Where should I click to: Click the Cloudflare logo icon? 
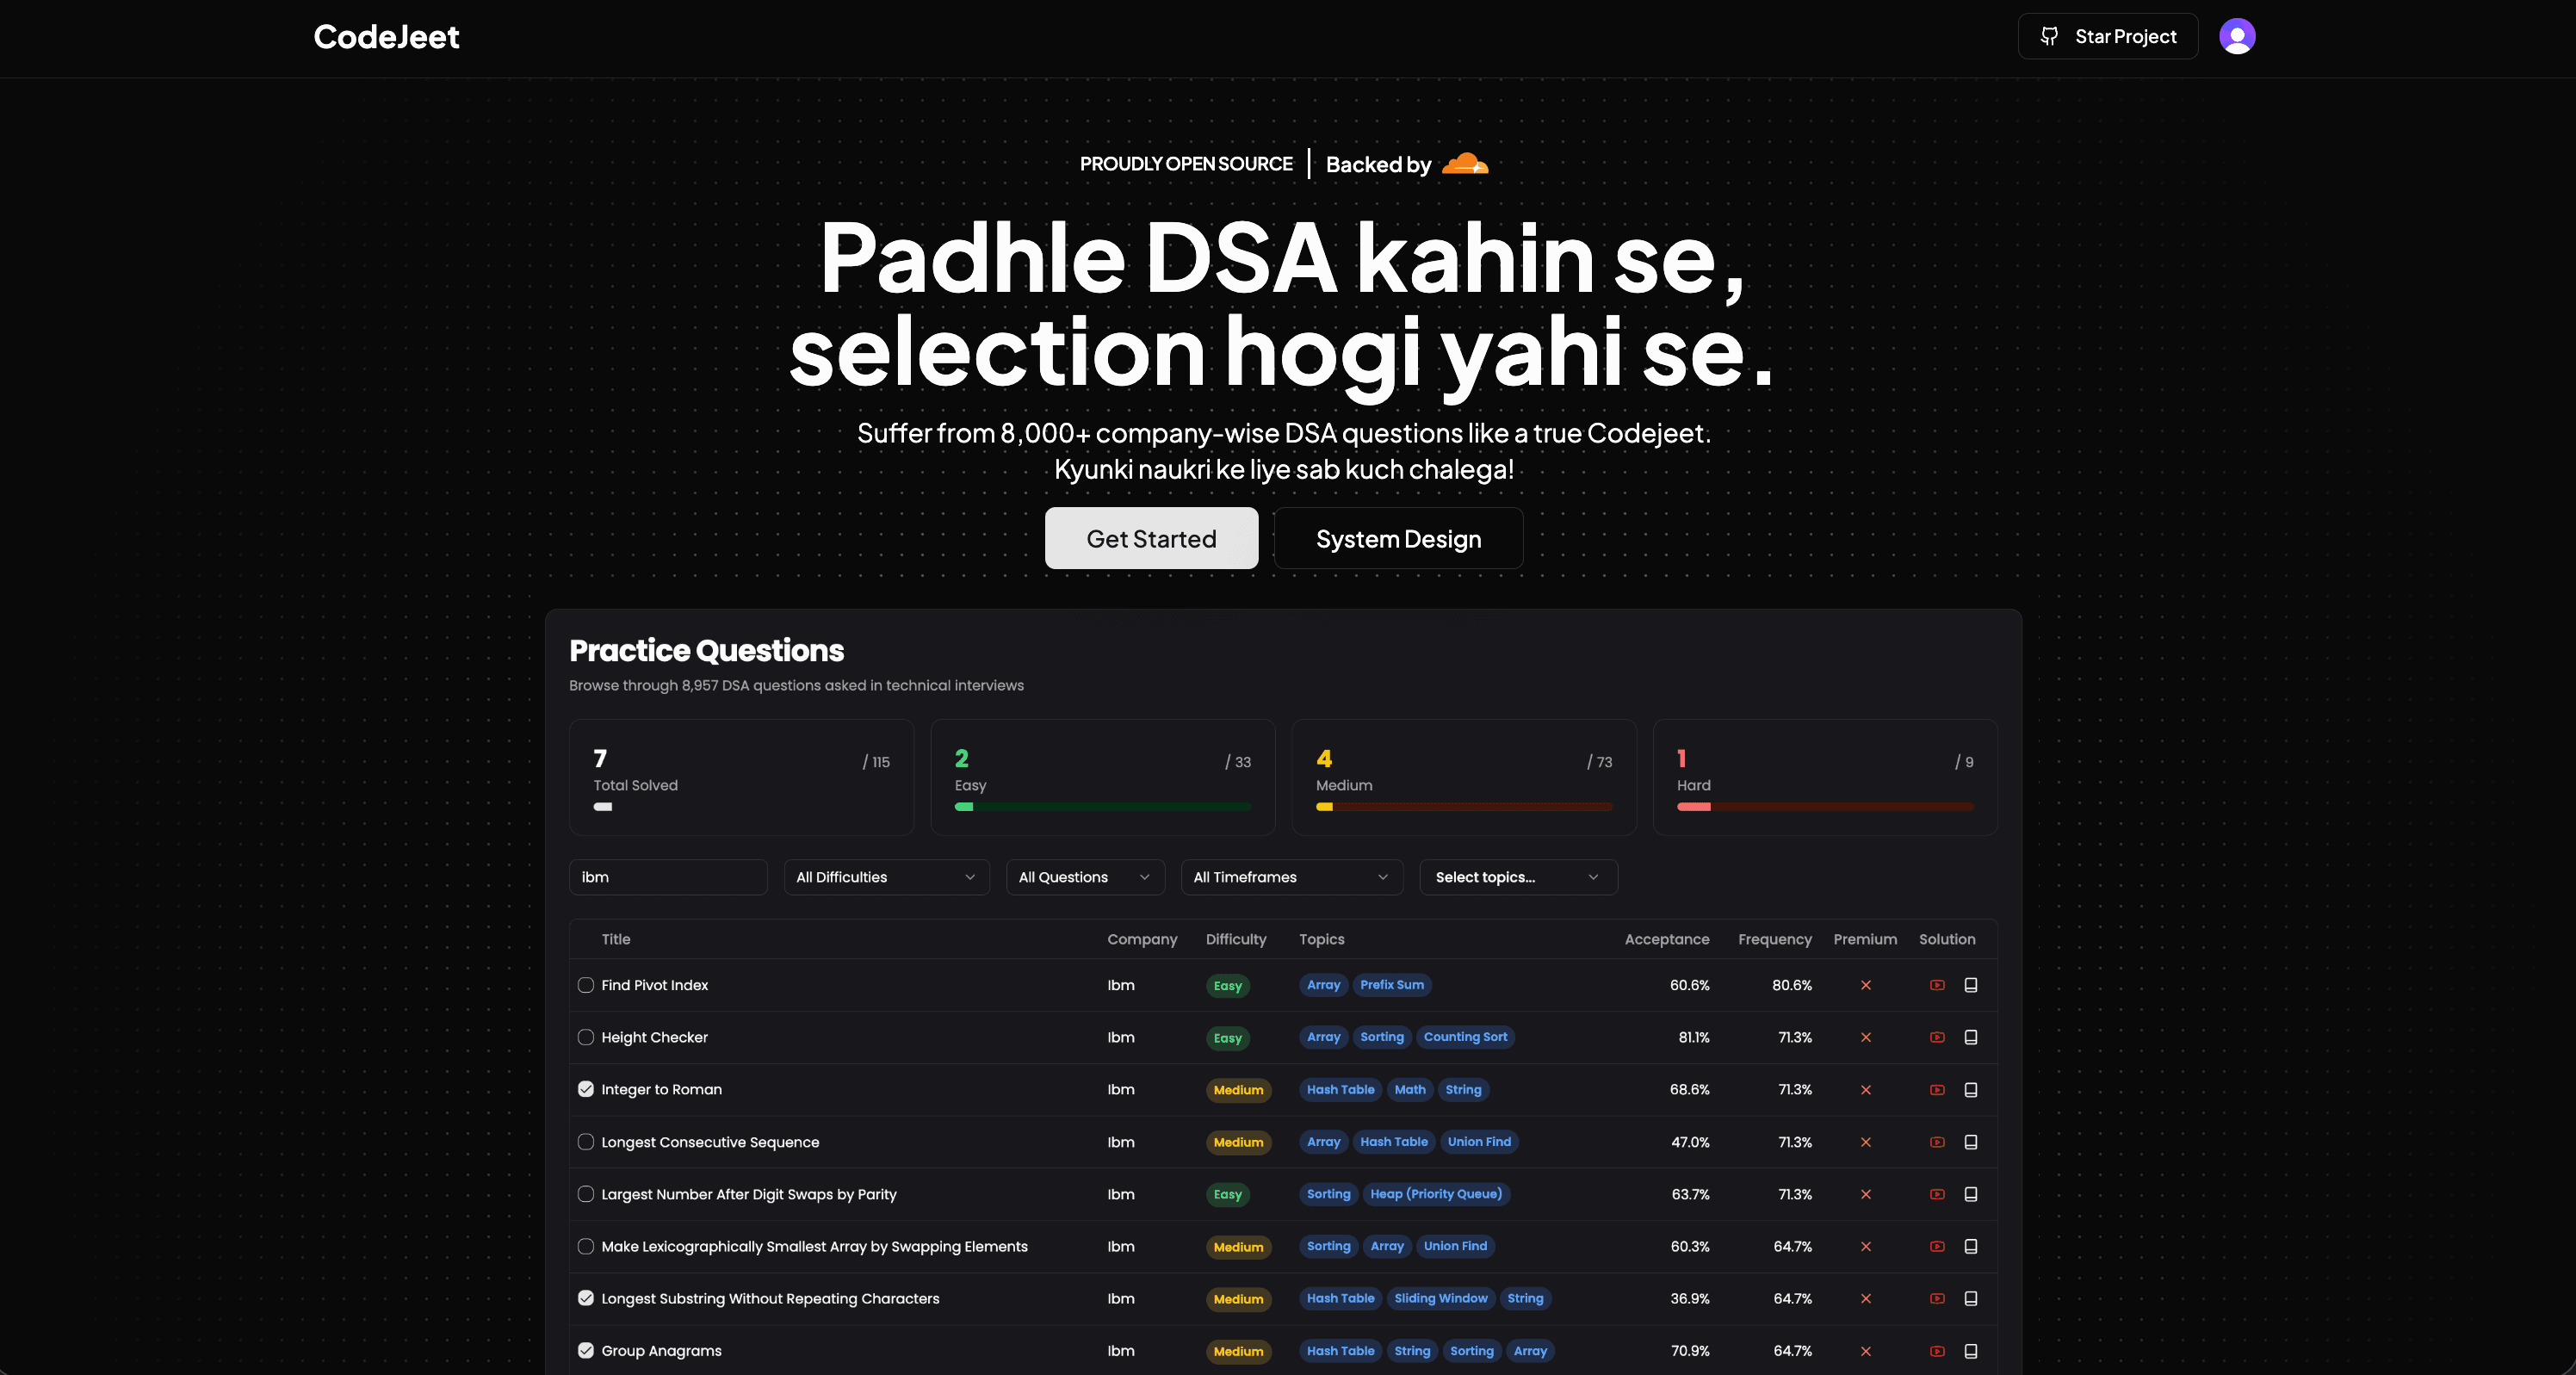1464,164
